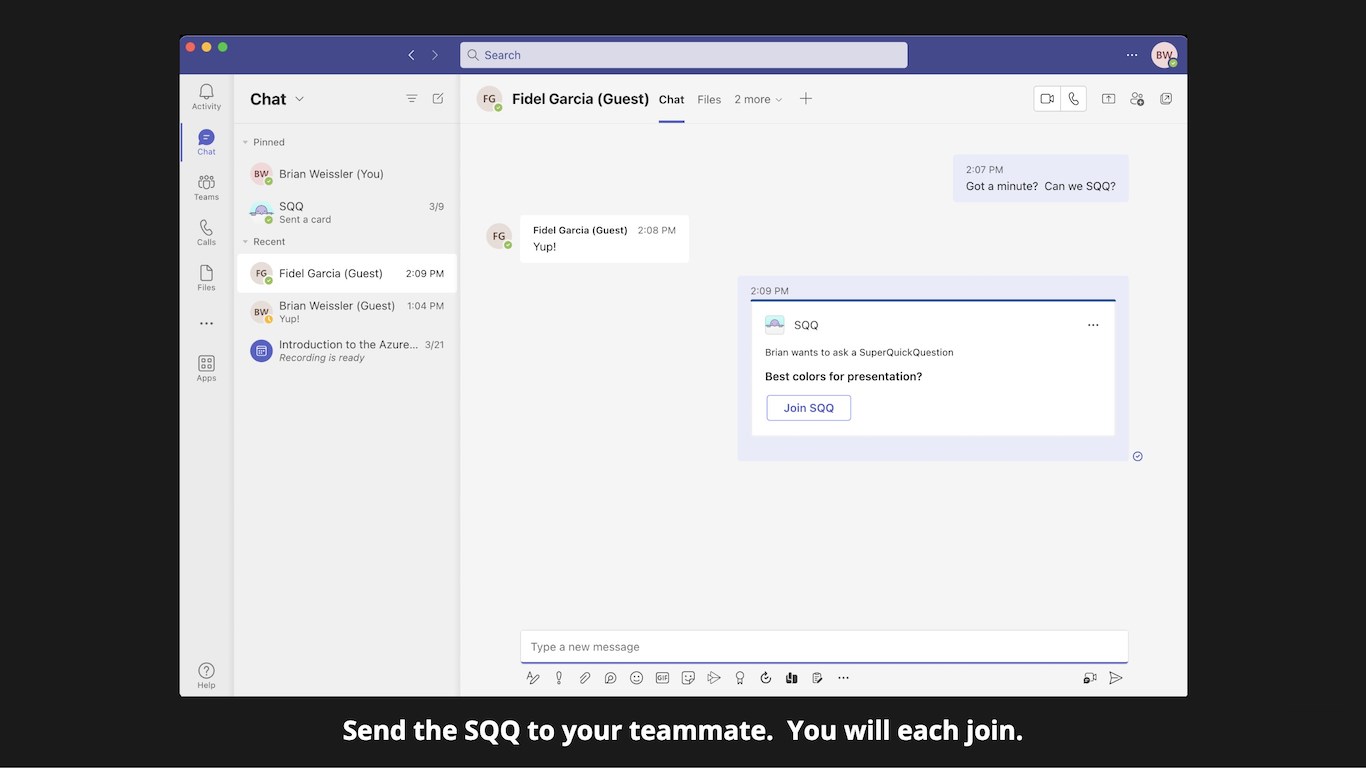Open the emoji picker
The image size is (1366, 768).
pos(636,678)
